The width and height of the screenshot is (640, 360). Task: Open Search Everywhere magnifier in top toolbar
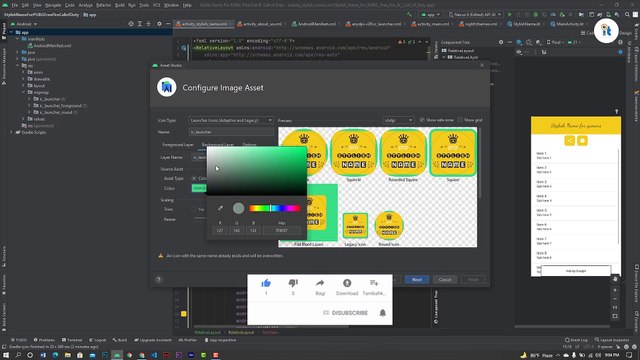(627, 14)
